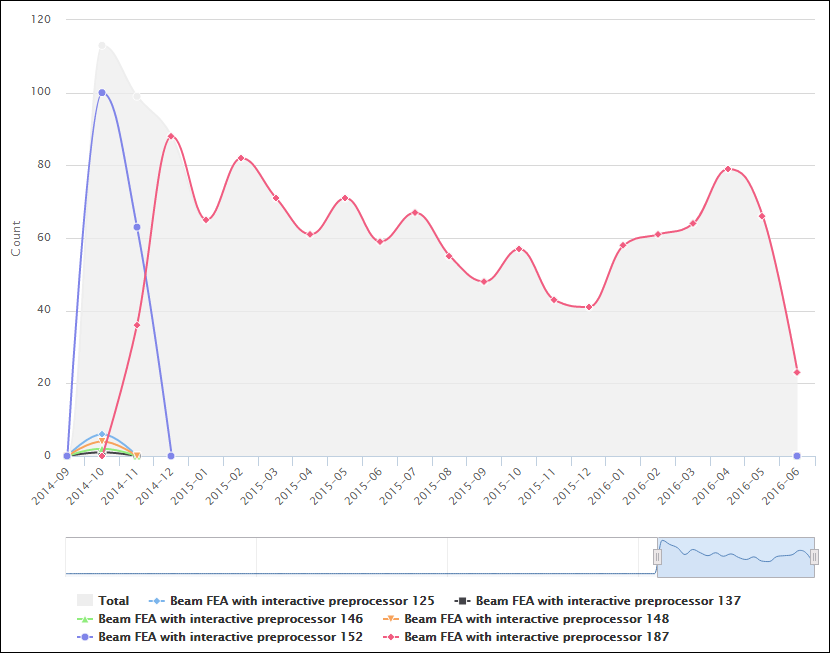Screen dimensions: 830x653
Task: Click the highlighted range in the navigator
Action: point(736,556)
